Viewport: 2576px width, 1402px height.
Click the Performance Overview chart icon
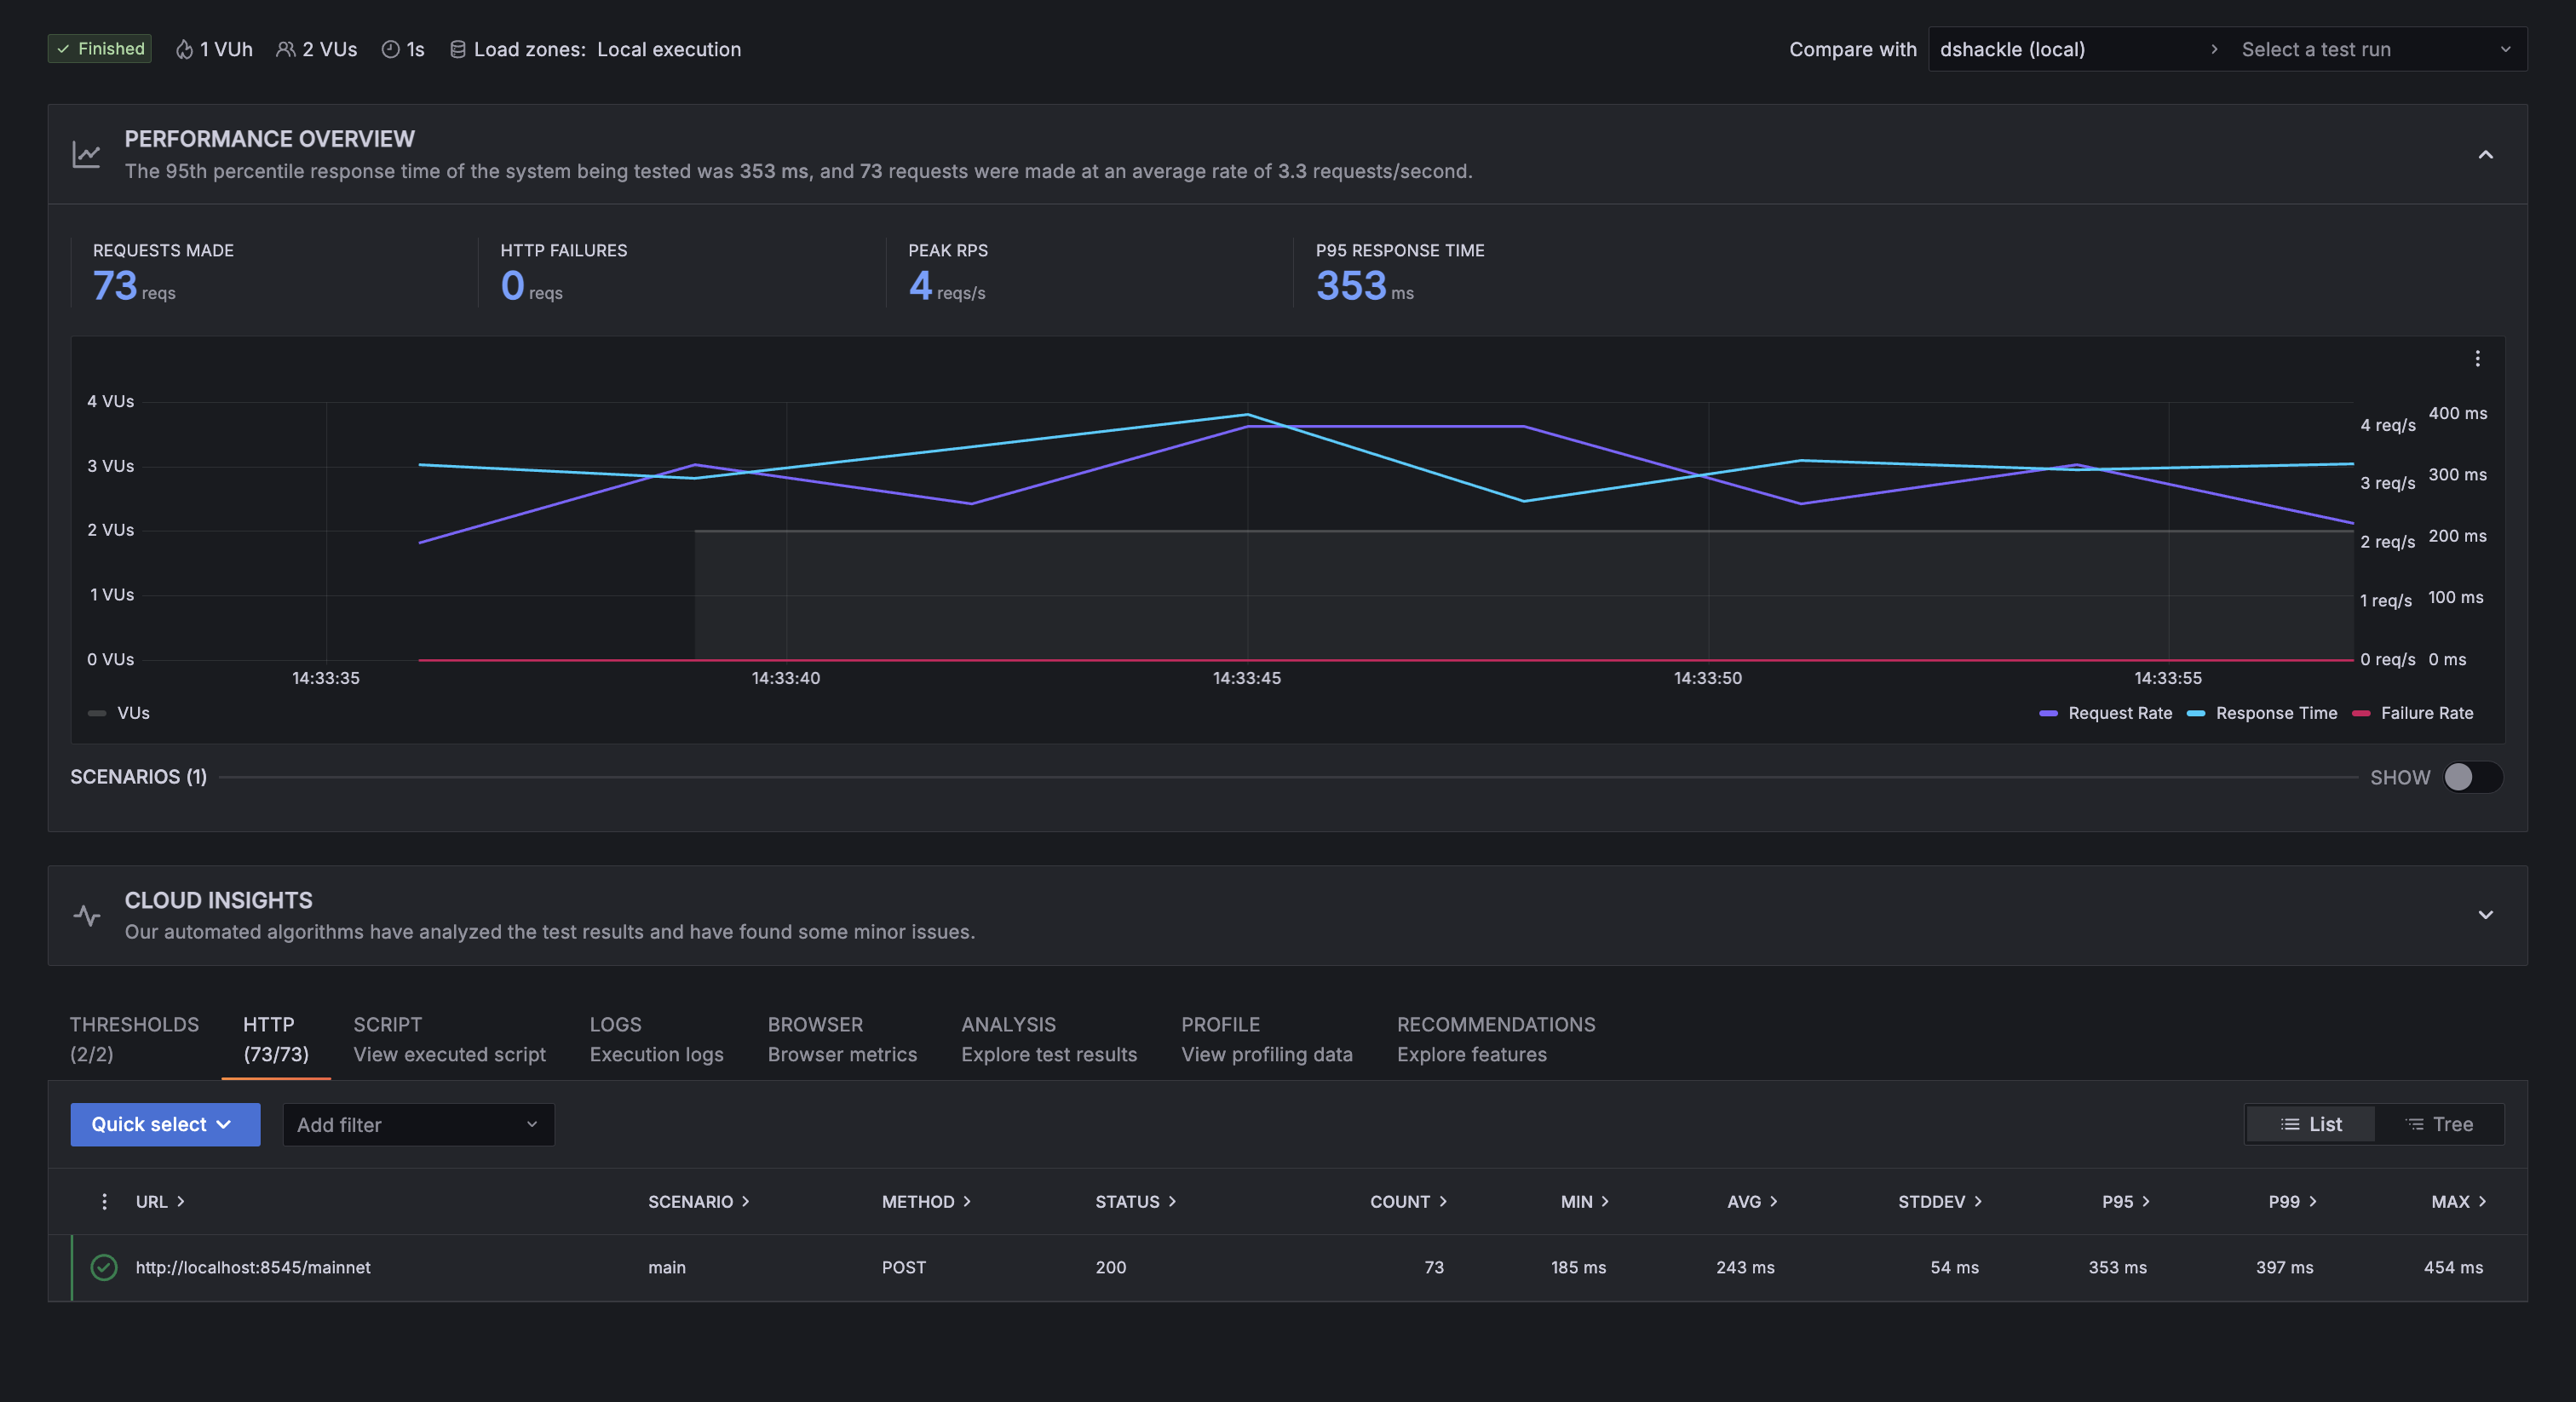pos(87,154)
